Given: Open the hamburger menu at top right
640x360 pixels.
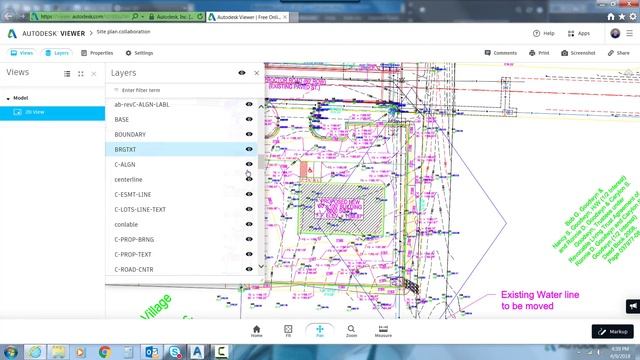Looking at the screenshot, I should click(629, 33).
